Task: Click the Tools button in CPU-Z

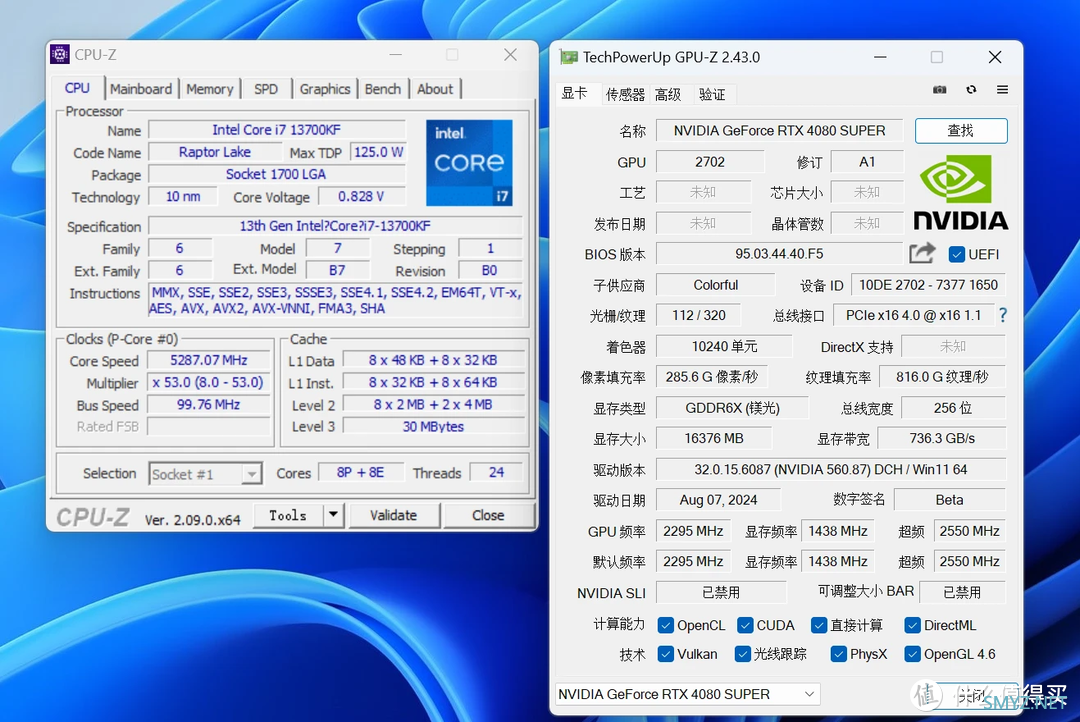Action: tap(289, 515)
